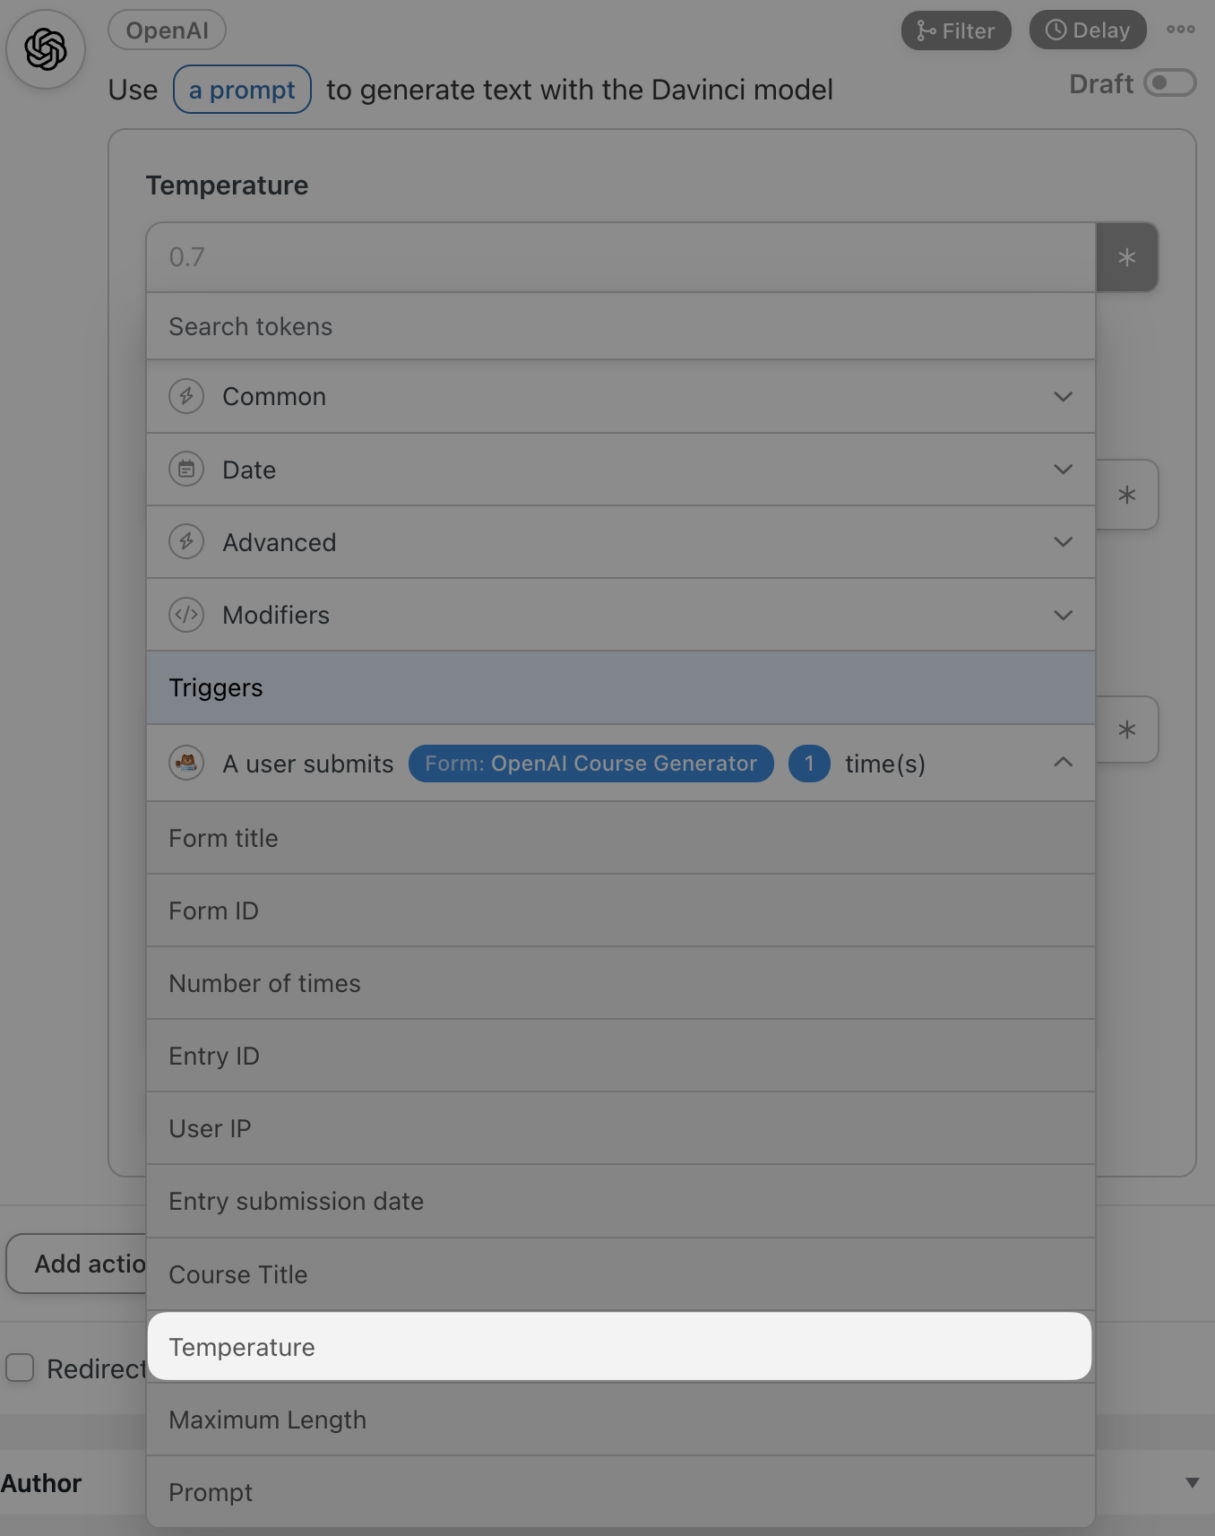1215x1536 pixels.
Task: Click the asterisk token button next to Temperature field
Action: point(1126,257)
